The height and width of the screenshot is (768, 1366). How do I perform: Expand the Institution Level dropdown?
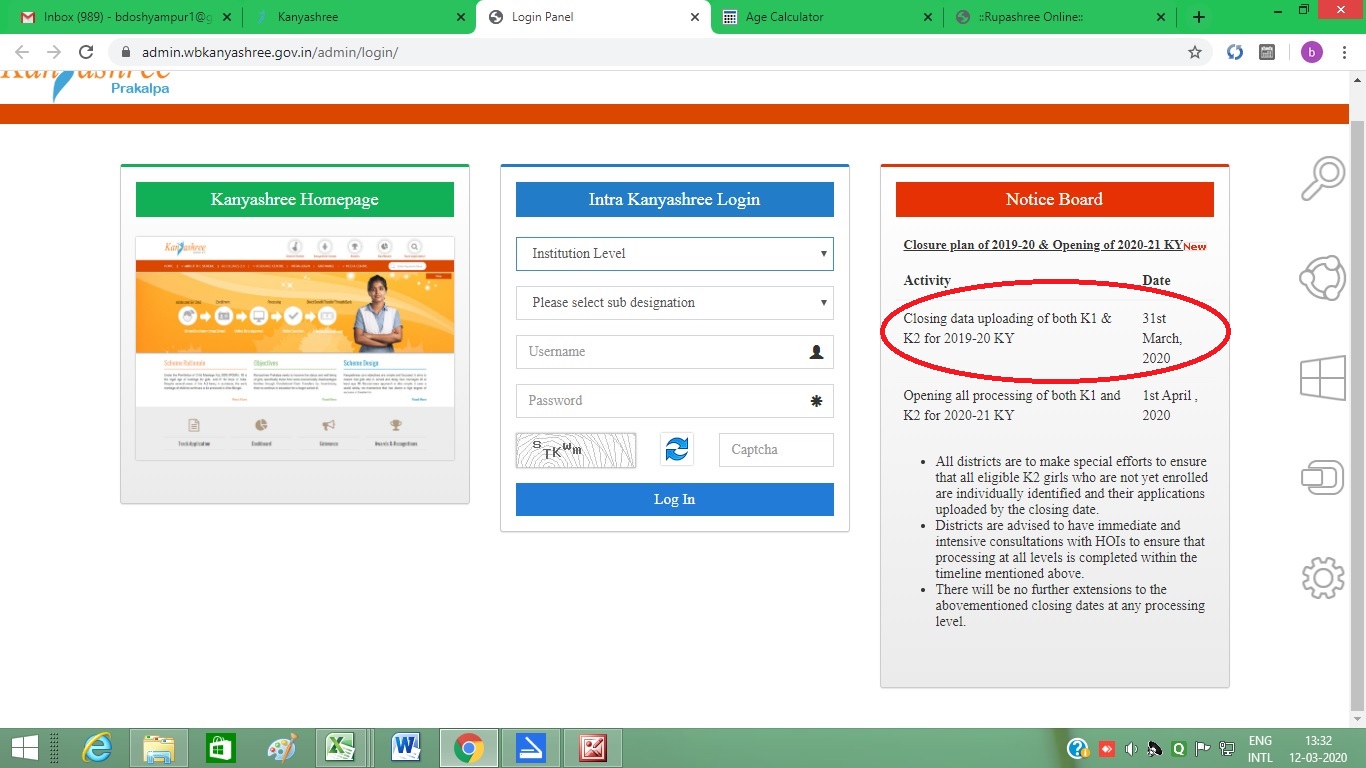coord(675,254)
